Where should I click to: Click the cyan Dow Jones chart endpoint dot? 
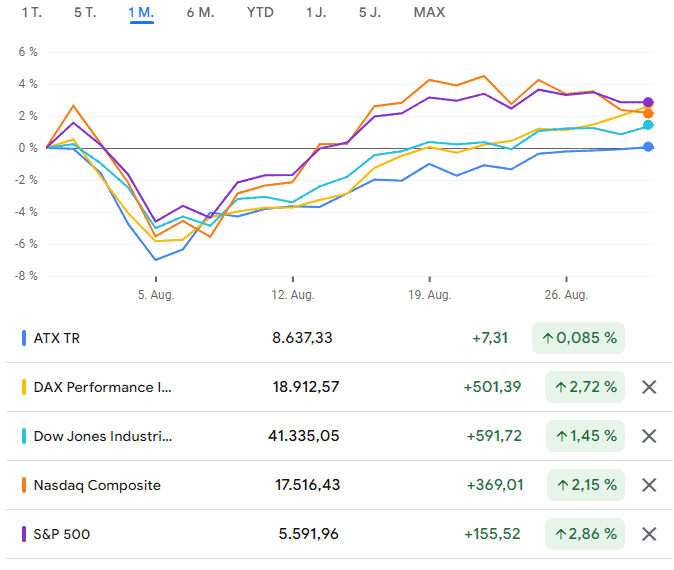[x=648, y=125]
